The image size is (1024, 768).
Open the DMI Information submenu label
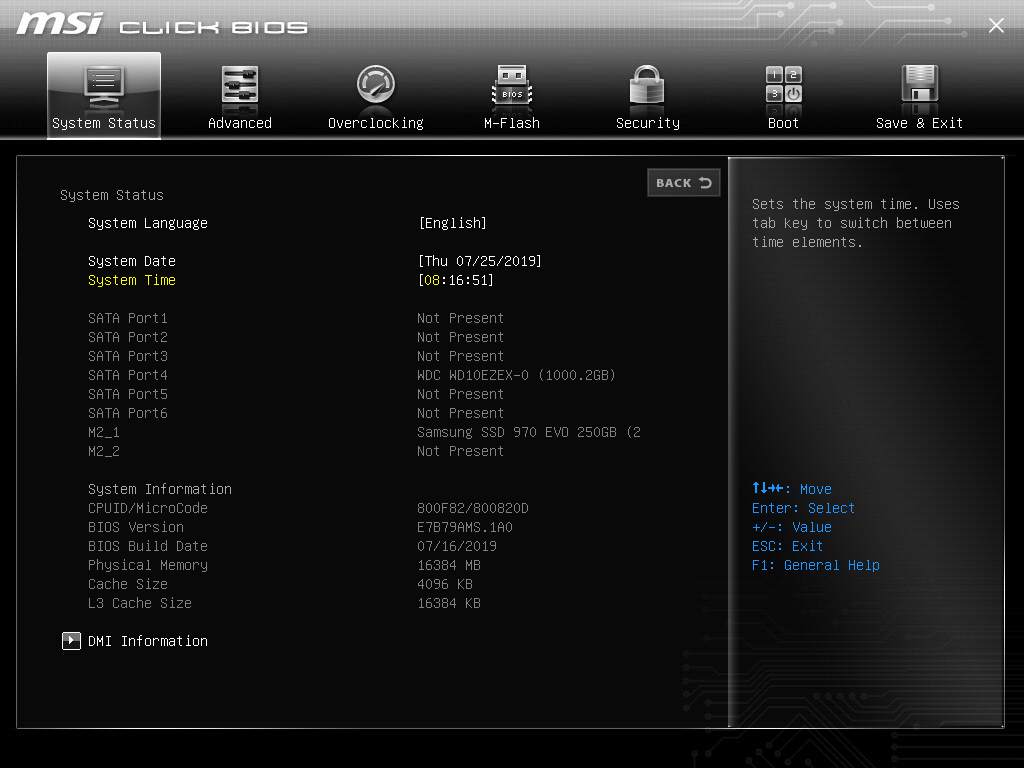[x=148, y=641]
